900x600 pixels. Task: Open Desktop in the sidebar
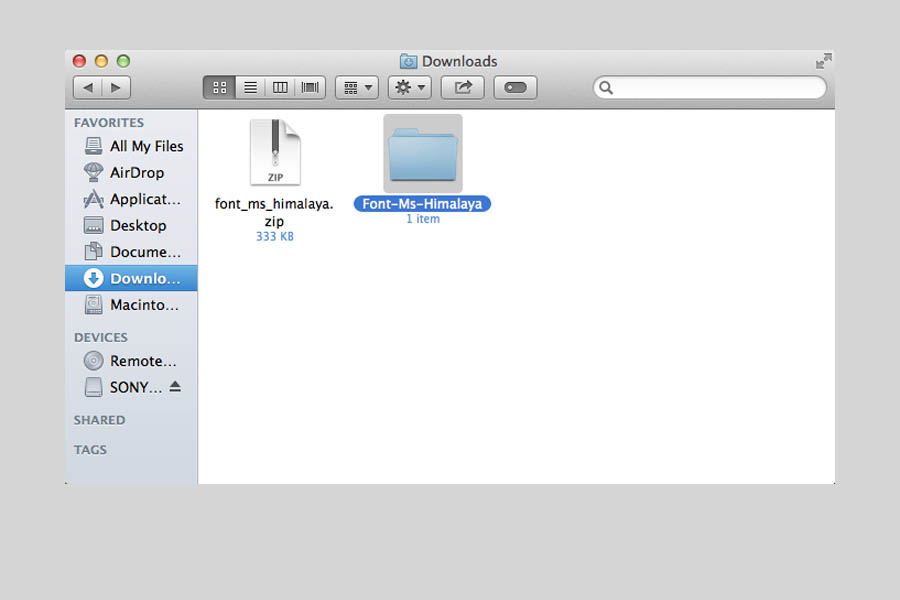tap(131, 226)
